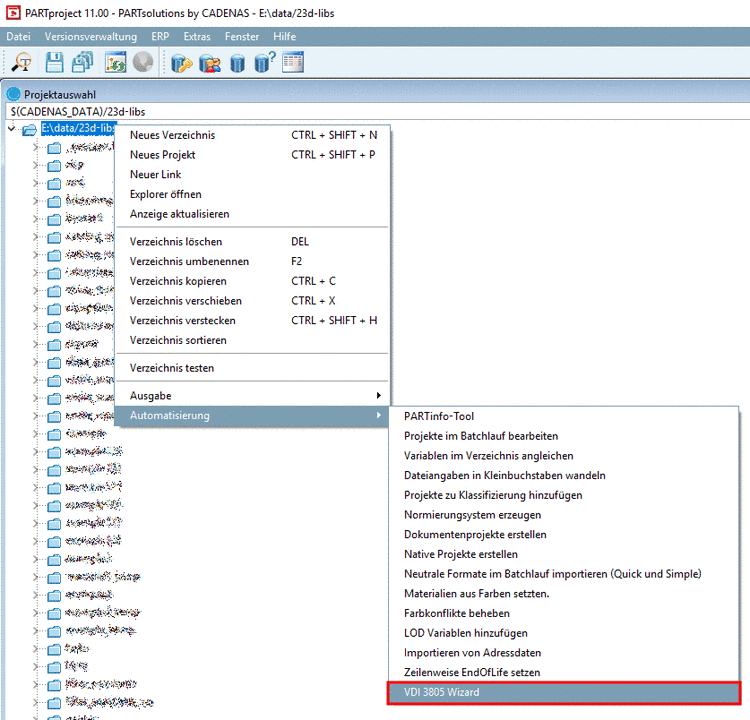
Task: Select Verzeichnis löschen
Action: [x=253, y=241]
